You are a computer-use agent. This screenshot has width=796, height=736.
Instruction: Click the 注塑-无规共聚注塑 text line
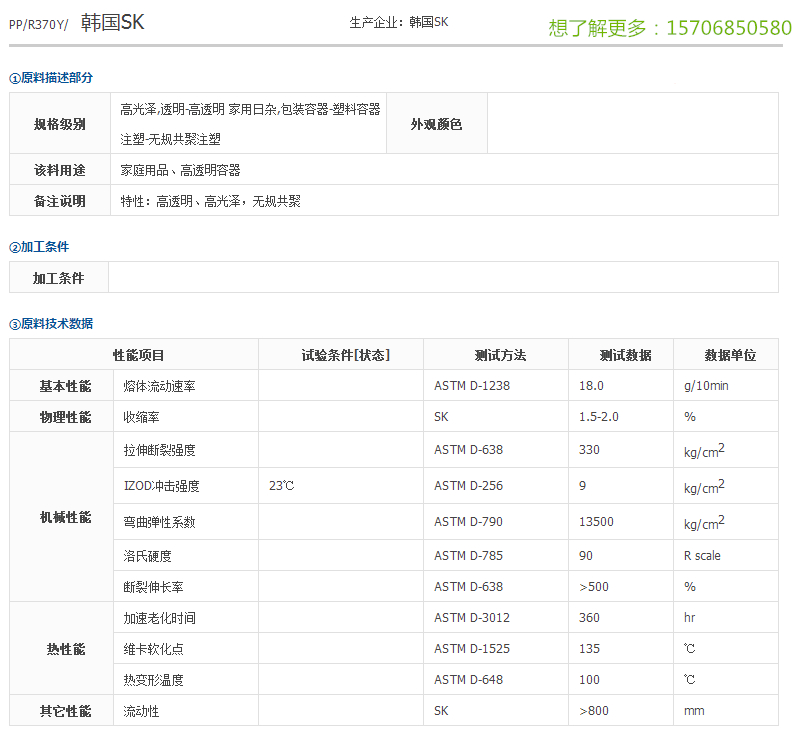171,139
